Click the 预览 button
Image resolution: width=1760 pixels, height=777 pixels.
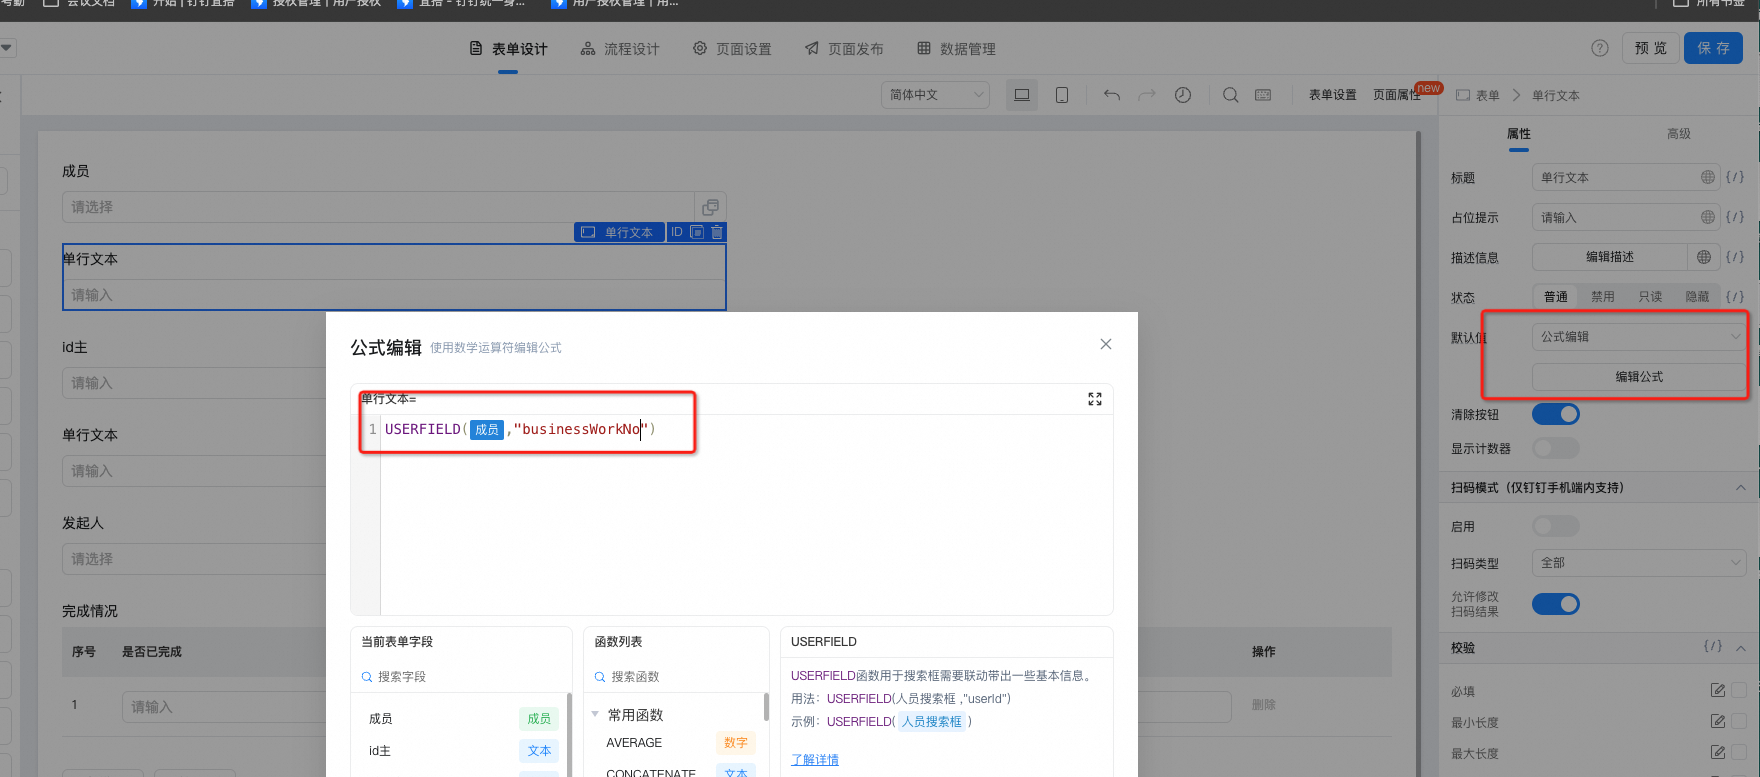[1651, 48]
